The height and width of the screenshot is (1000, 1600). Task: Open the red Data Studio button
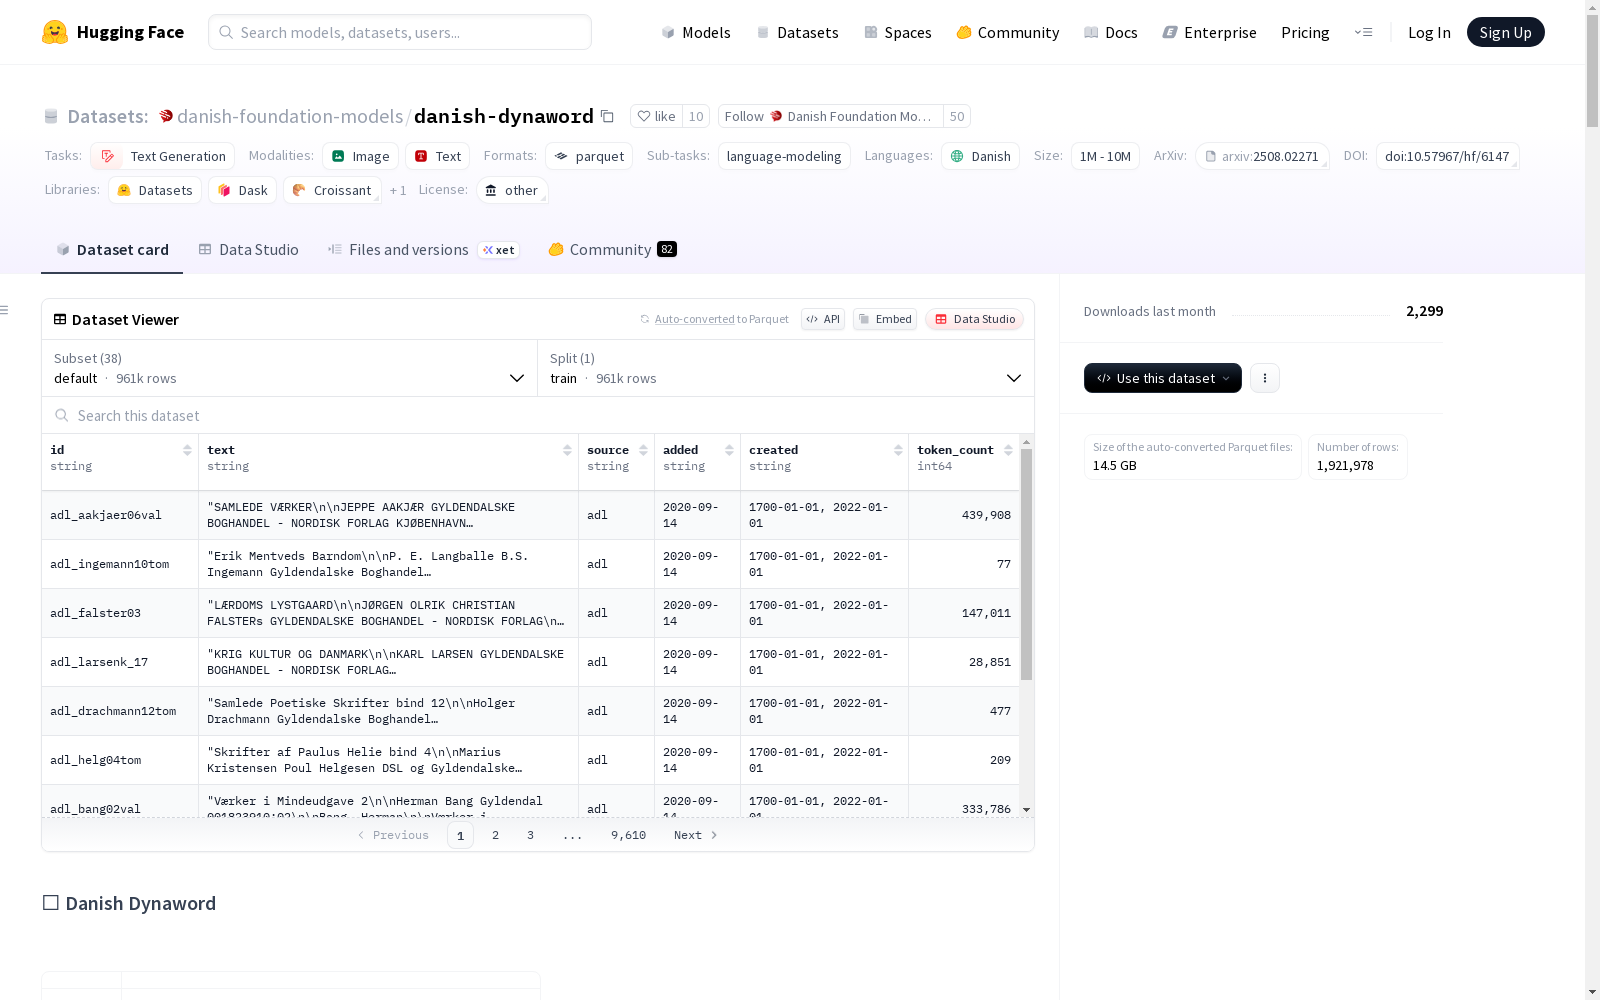[975, 319]
